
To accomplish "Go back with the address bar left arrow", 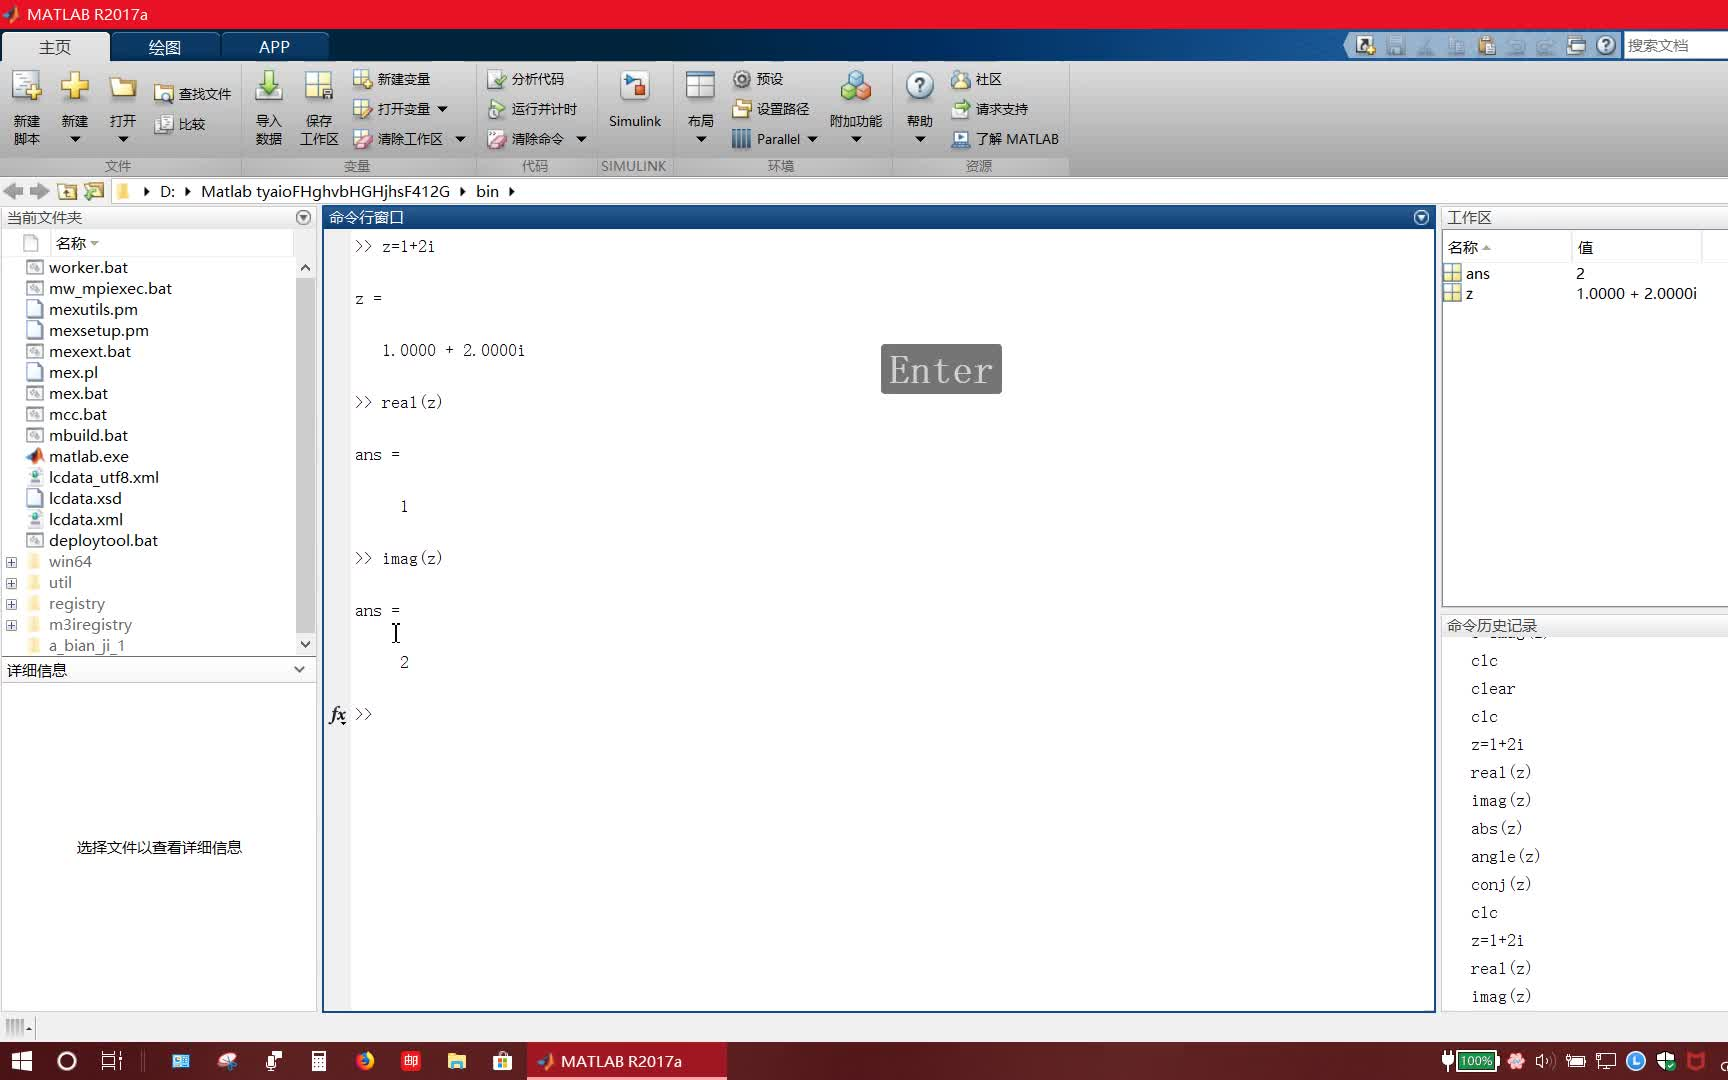I will coord(13,191).
